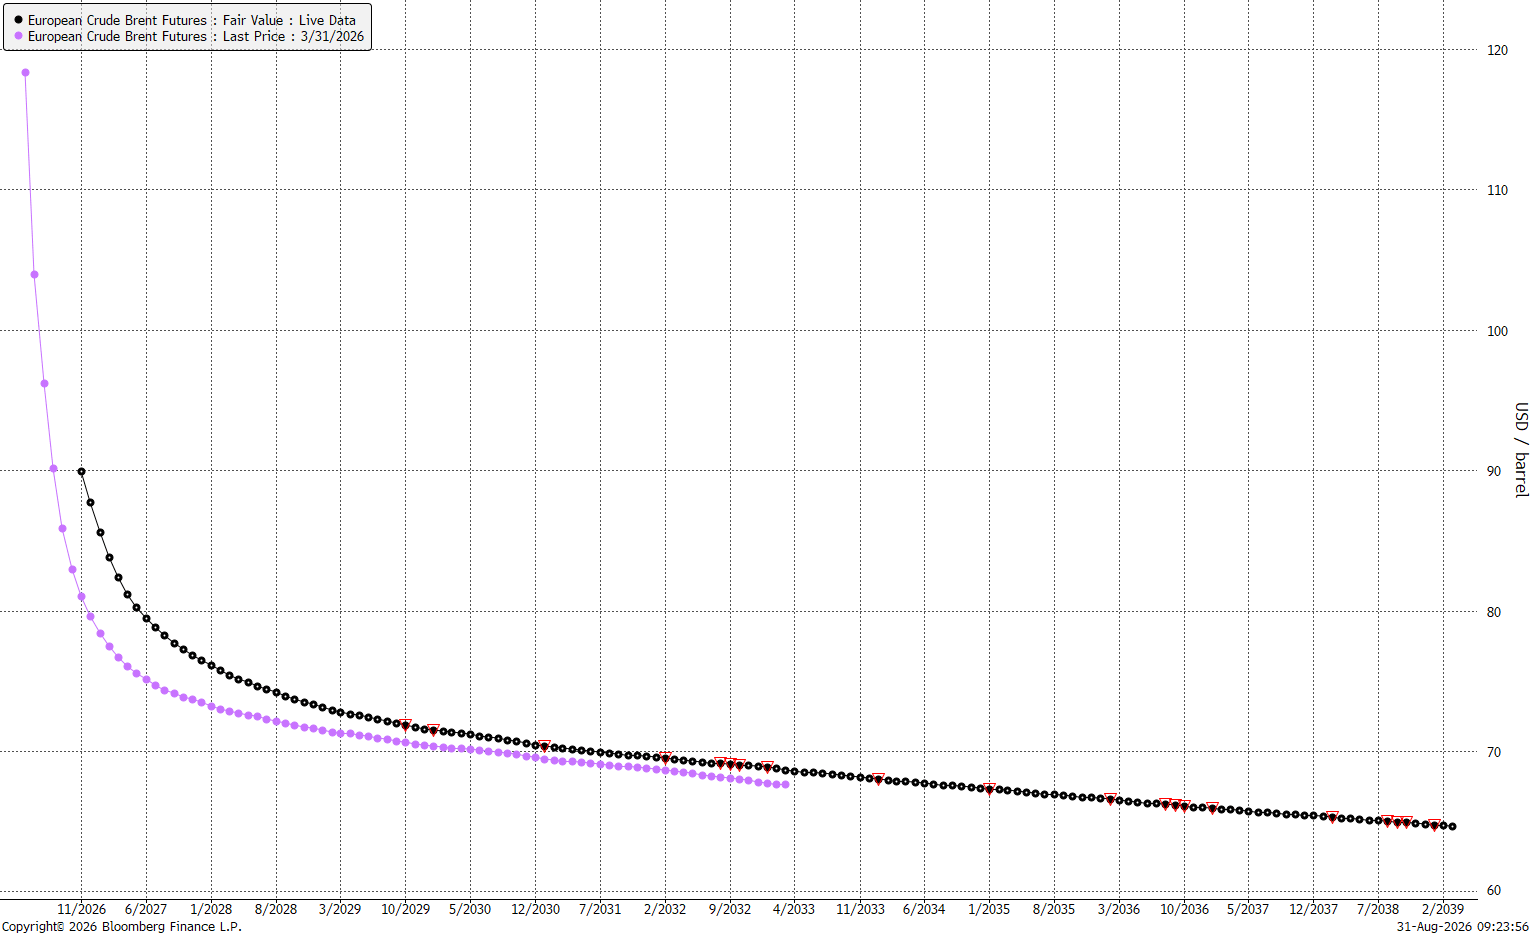Click the 11/2026 date axis label
The width and height of the screenshot is (1531, 935).
[81, 909]
